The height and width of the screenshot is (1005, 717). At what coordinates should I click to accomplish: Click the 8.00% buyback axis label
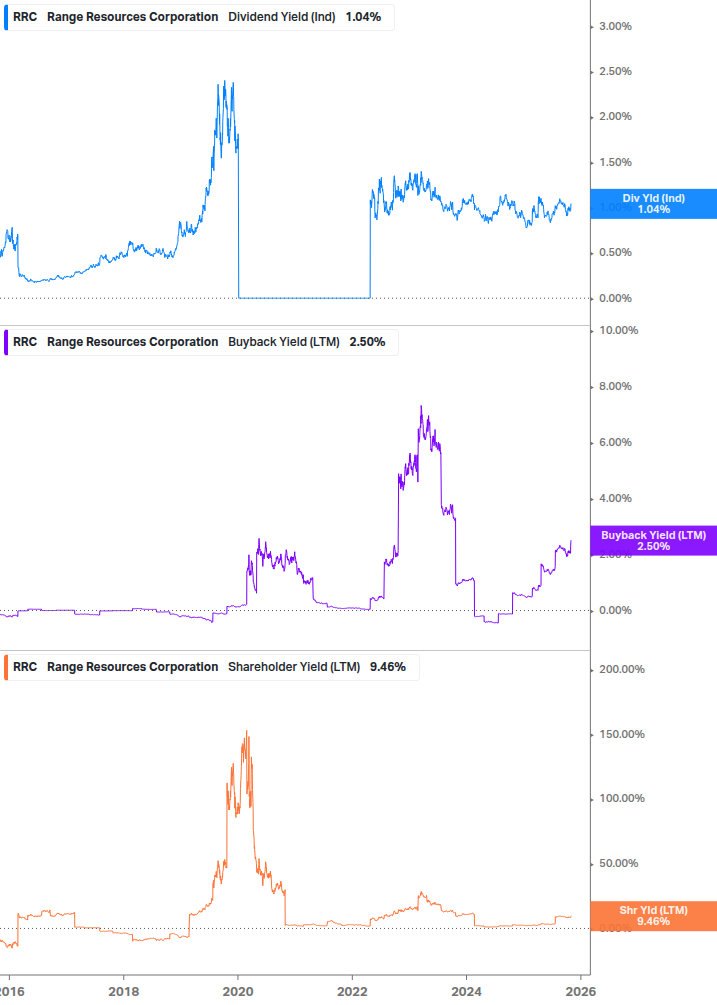point(615,386)
